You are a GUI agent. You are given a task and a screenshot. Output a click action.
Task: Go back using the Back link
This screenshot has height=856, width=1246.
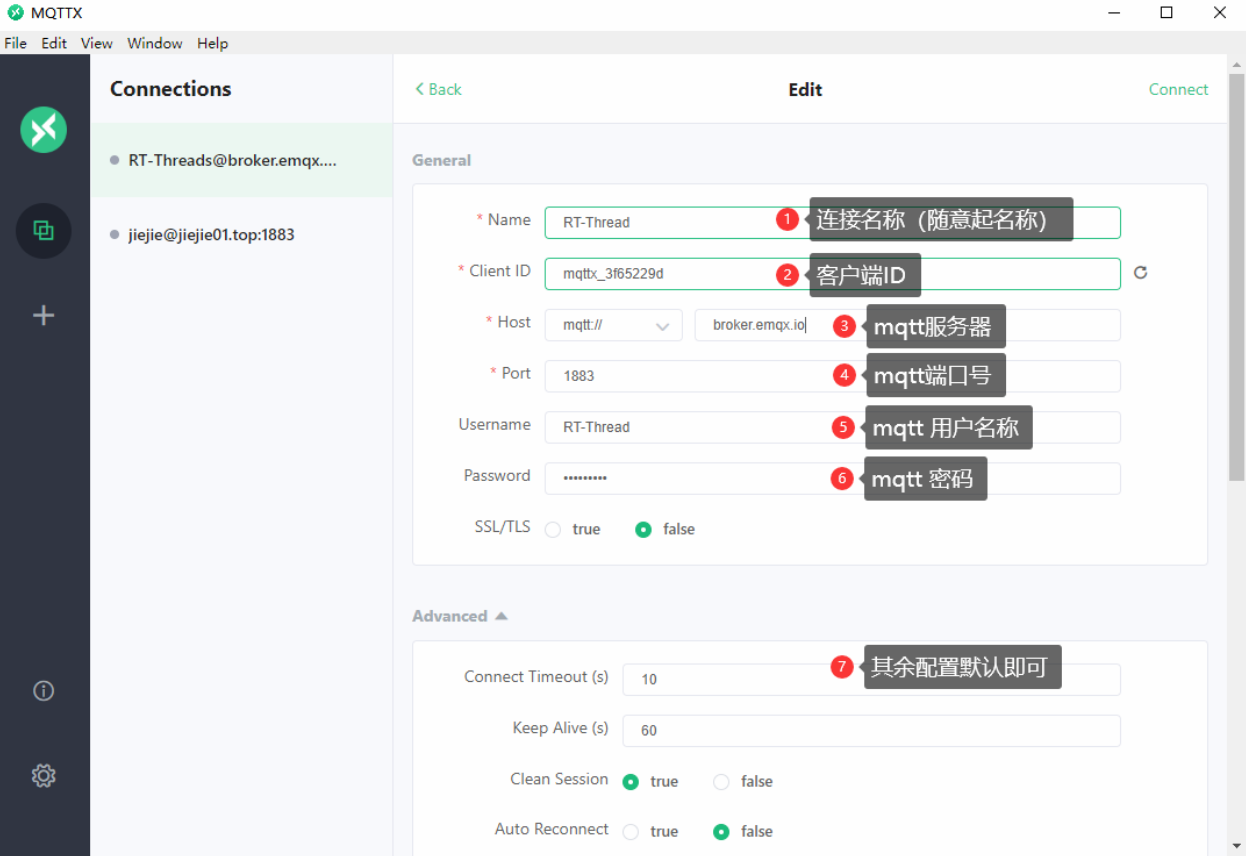(438, 89)
